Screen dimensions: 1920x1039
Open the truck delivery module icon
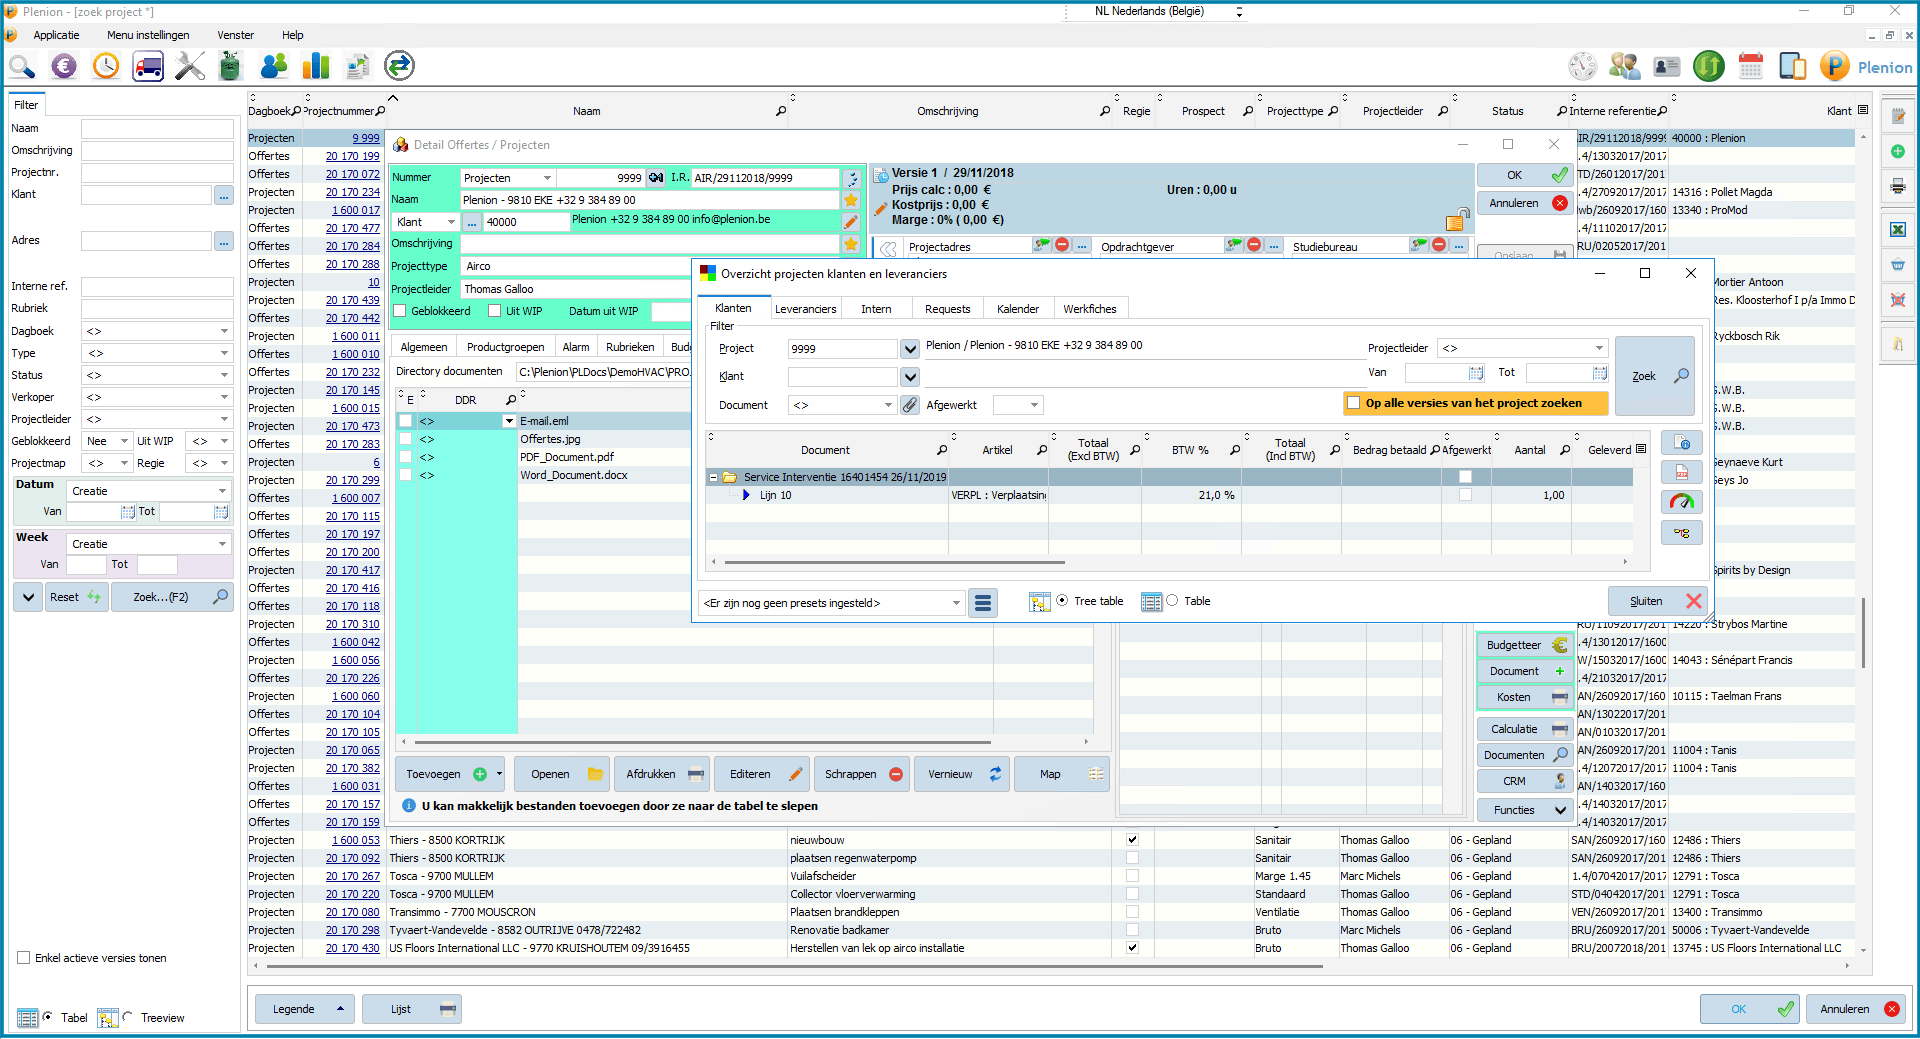click(x=148, y=66)
